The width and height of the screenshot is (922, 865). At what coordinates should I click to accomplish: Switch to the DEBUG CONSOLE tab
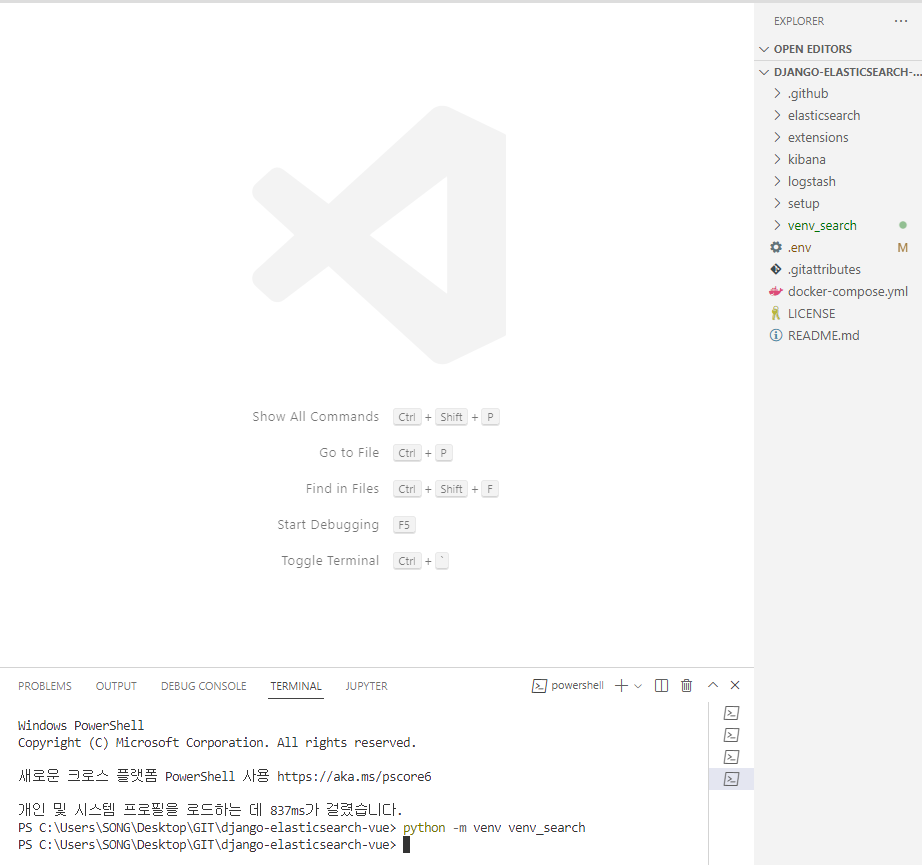[203, 686]
